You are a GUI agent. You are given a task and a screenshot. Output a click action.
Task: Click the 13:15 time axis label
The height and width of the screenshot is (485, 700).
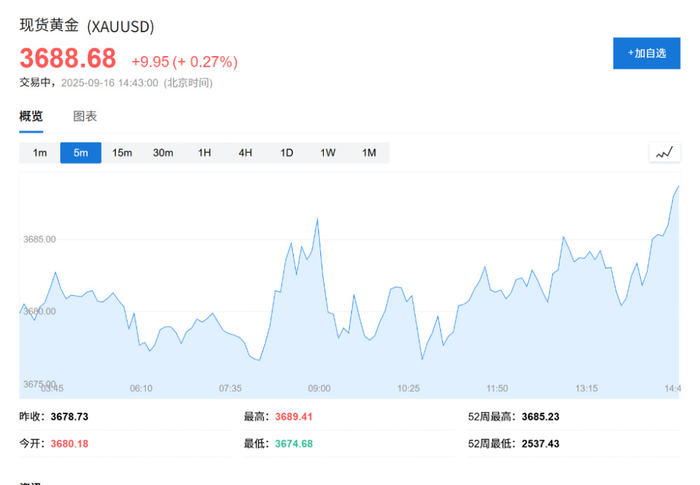[586, 388]
